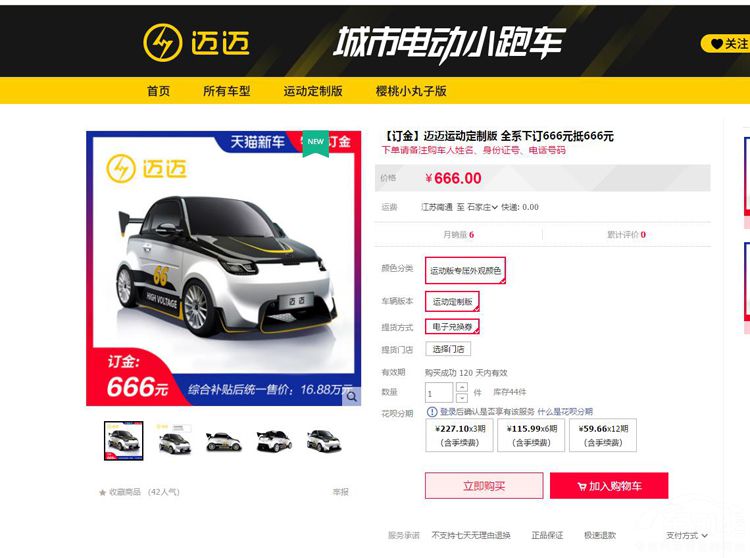Click the magnifier icon on product image
The width and height of the screenshot is (750, 558).
click(x=352, y=396)
